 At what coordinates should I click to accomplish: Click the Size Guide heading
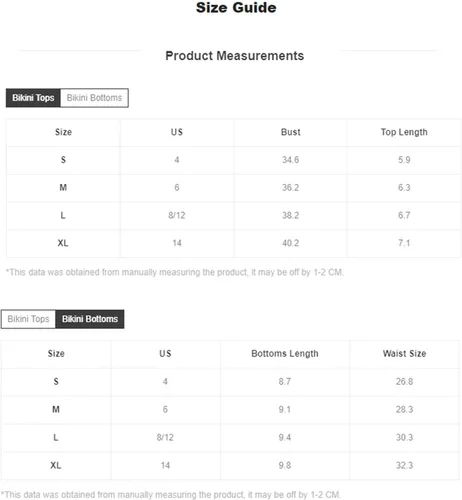point(236,7)
